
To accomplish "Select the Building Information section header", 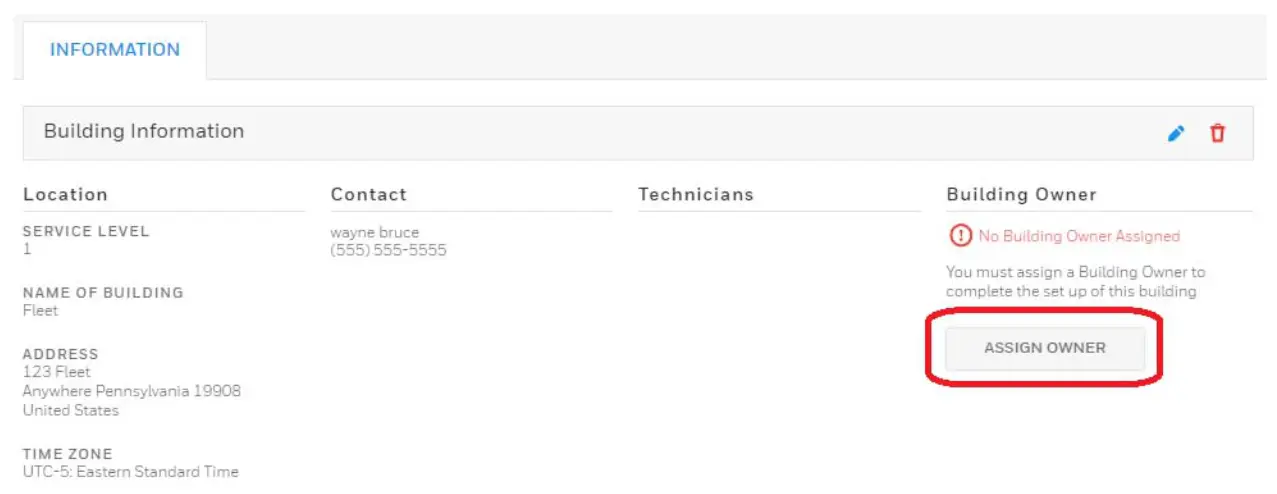I will [x=144, y=131].
